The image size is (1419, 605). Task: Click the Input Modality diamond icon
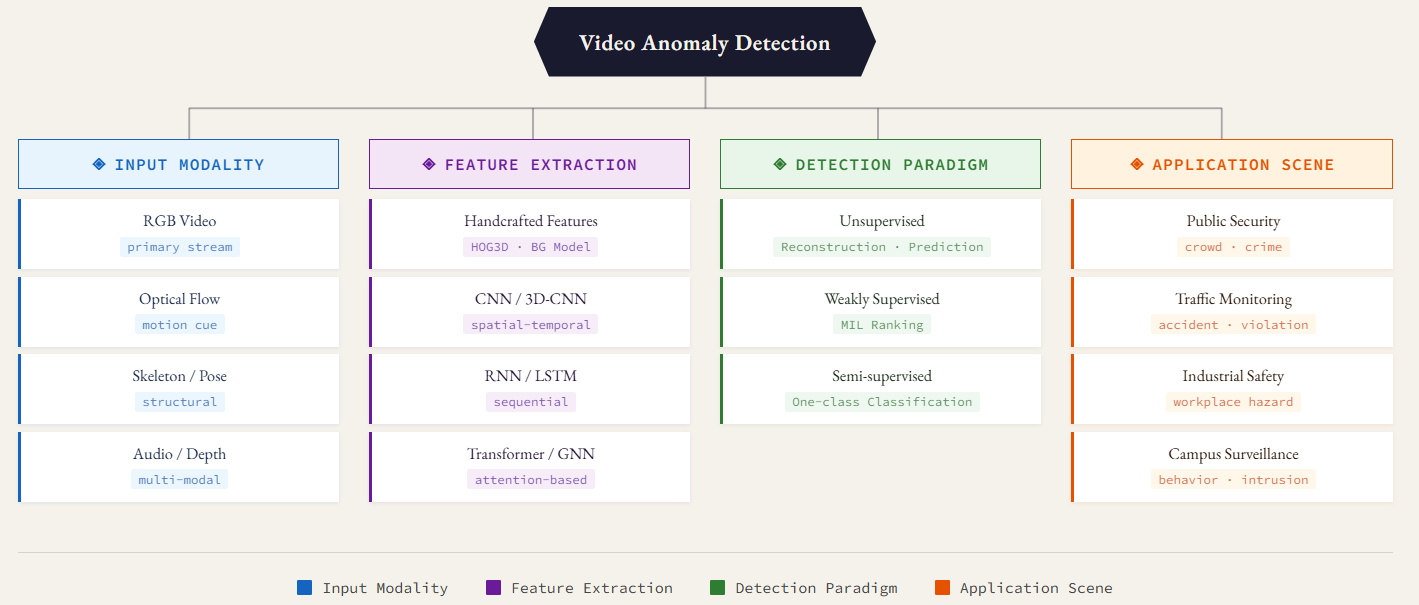click(x=99, y=164)
